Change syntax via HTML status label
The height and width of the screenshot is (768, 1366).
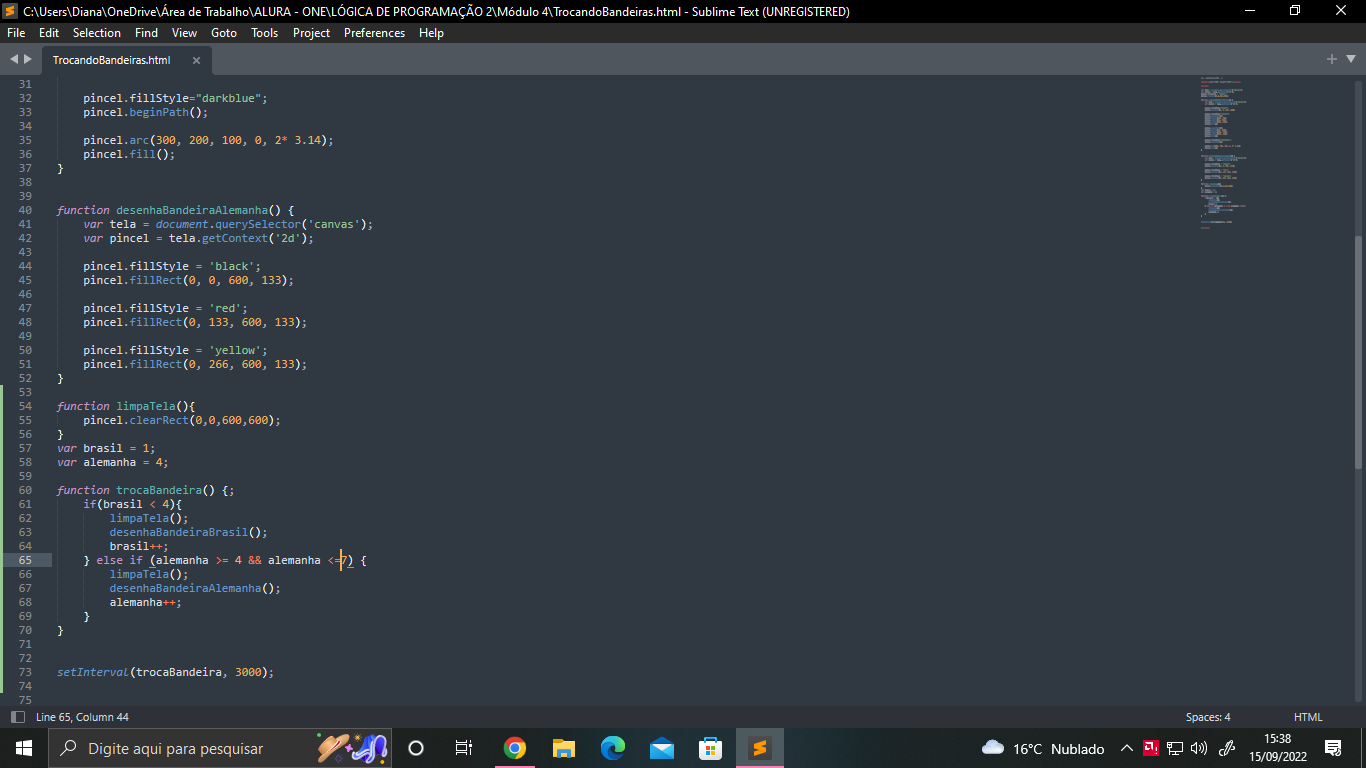(x=1308, y=717)
